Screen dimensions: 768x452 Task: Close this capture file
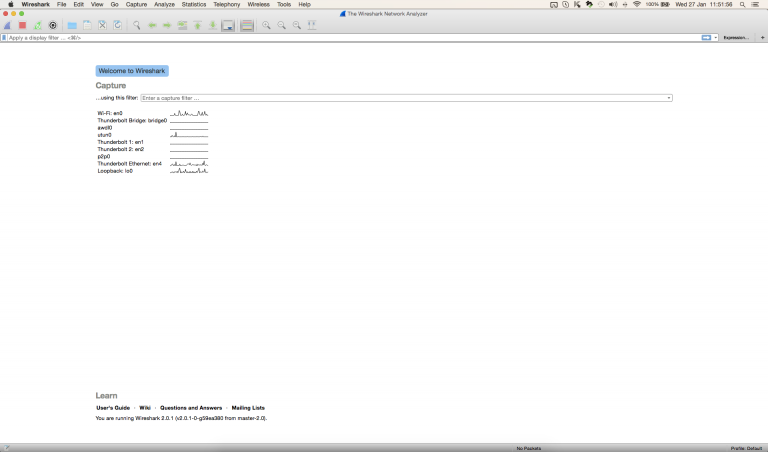(x=102, y=25)
